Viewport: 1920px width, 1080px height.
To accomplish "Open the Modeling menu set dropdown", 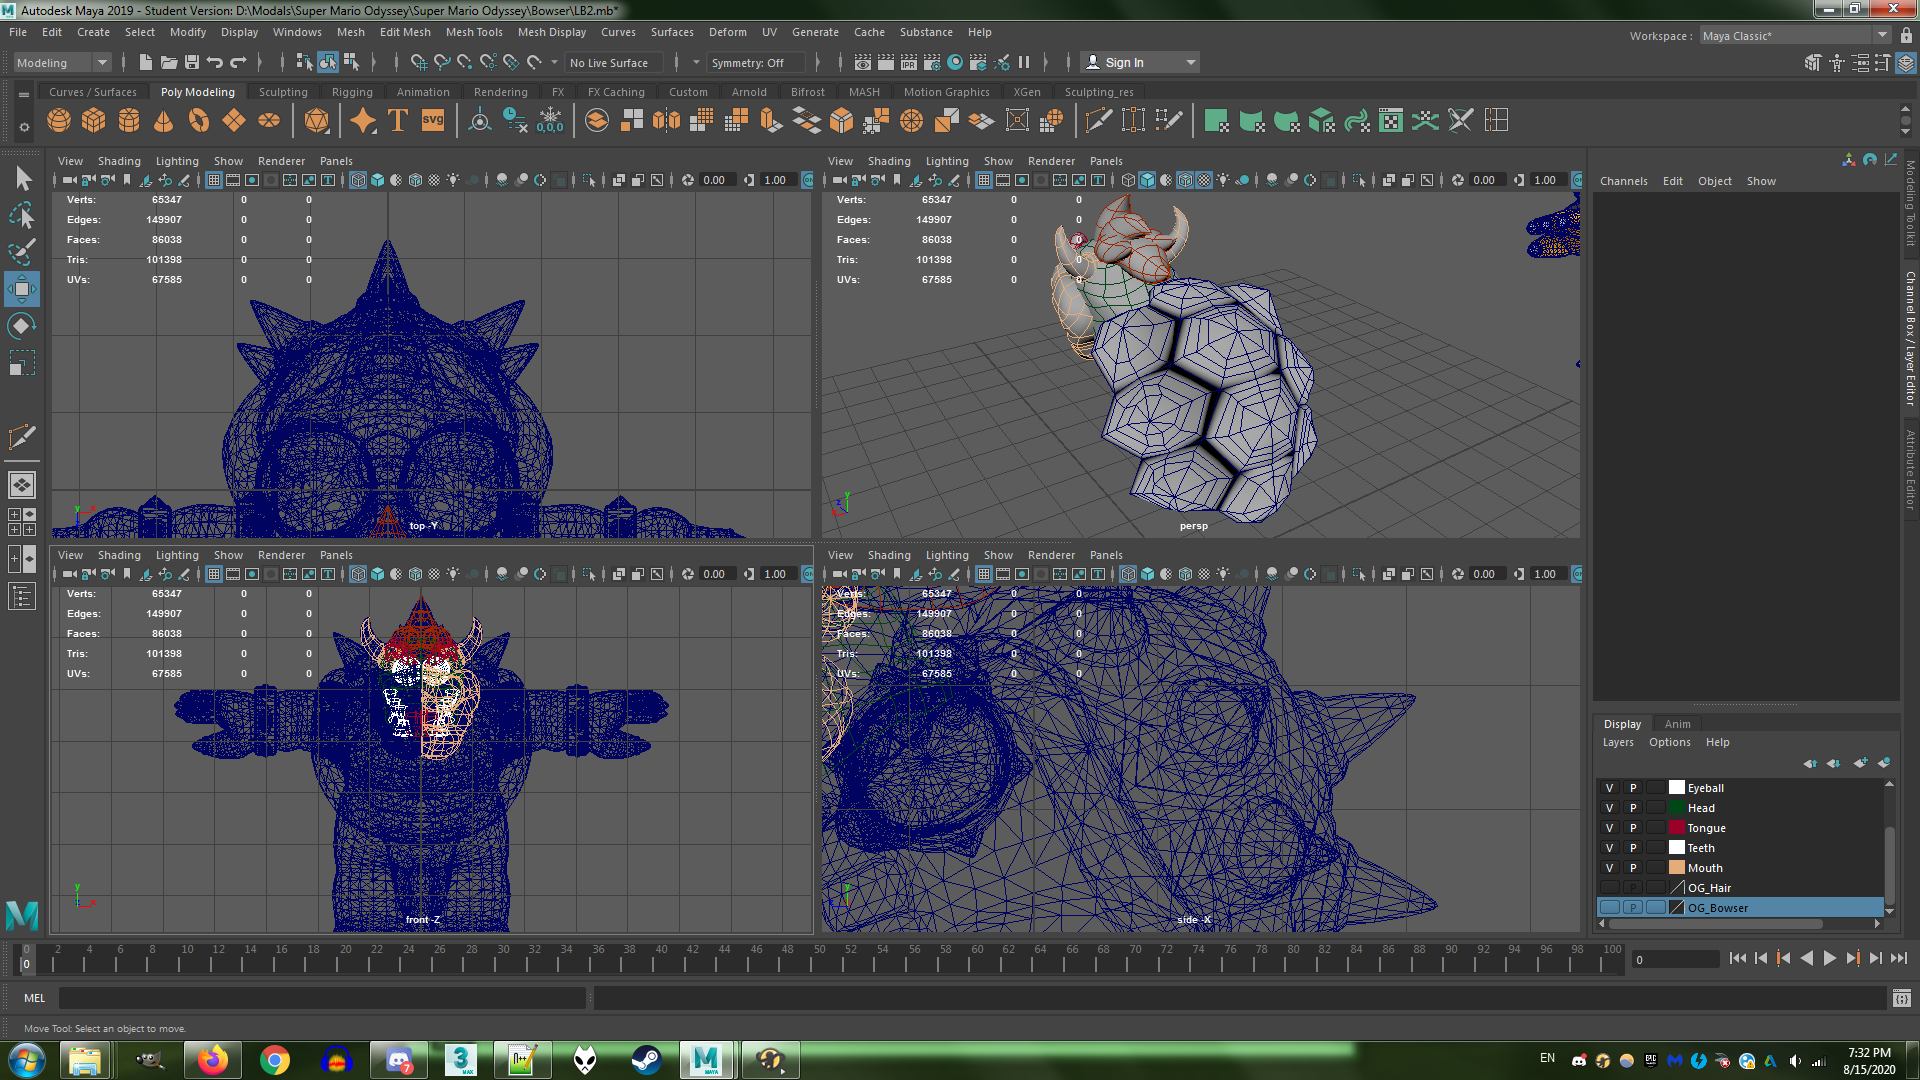I will [61, 62].
